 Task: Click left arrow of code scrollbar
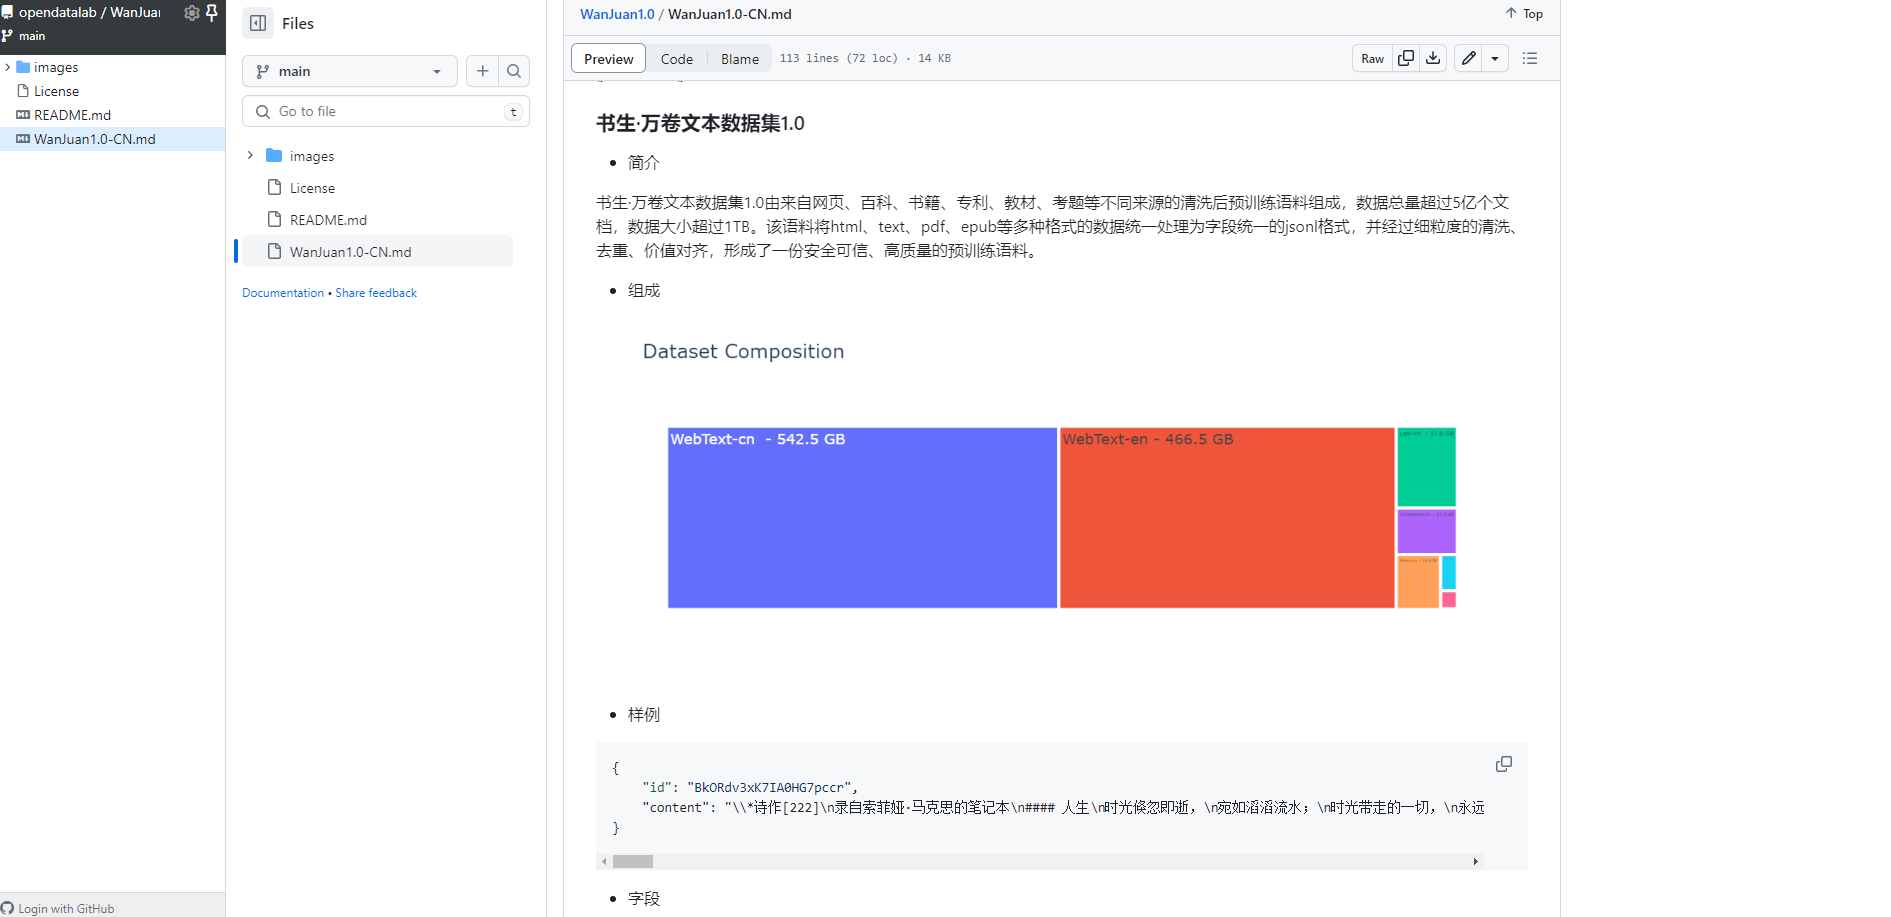[604, 861]
